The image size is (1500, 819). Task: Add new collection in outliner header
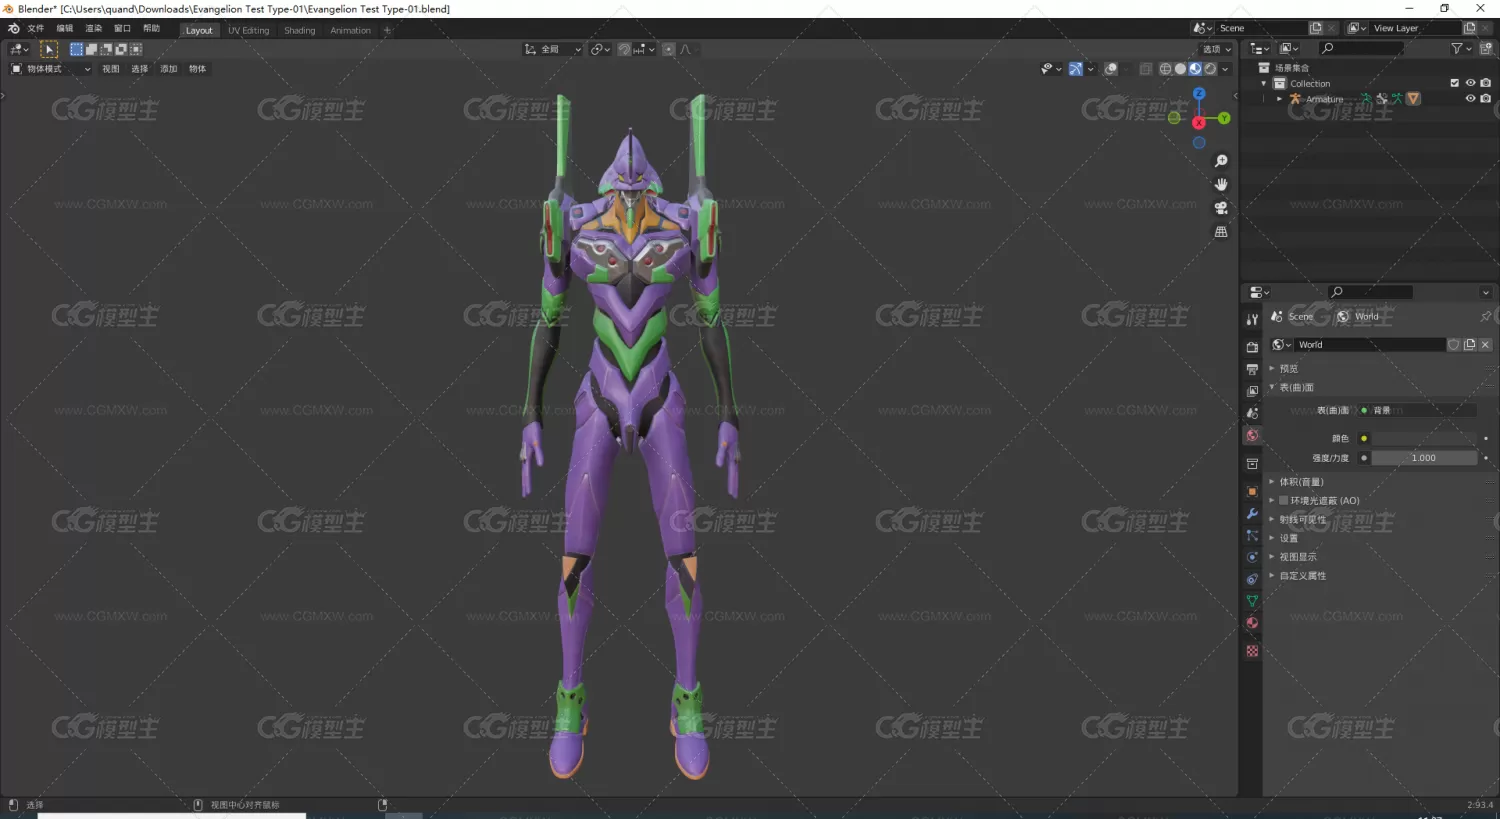click(1485, 48)
